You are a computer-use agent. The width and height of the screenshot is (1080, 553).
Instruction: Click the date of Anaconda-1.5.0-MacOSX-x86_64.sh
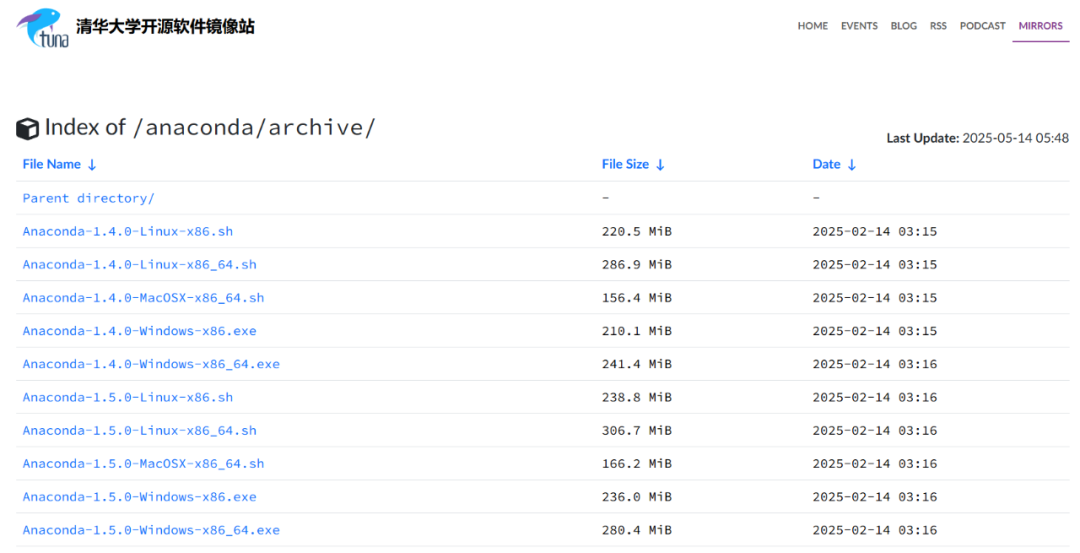tap(875, 463)
